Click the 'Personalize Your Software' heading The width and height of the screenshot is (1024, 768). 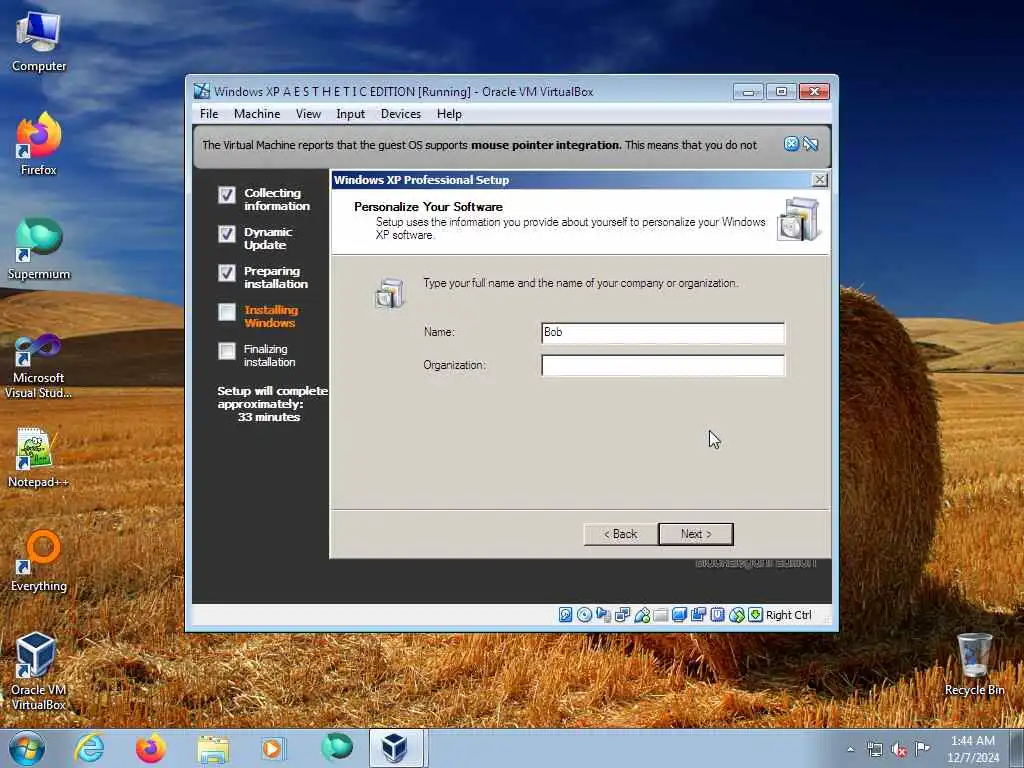click(428, 207)
